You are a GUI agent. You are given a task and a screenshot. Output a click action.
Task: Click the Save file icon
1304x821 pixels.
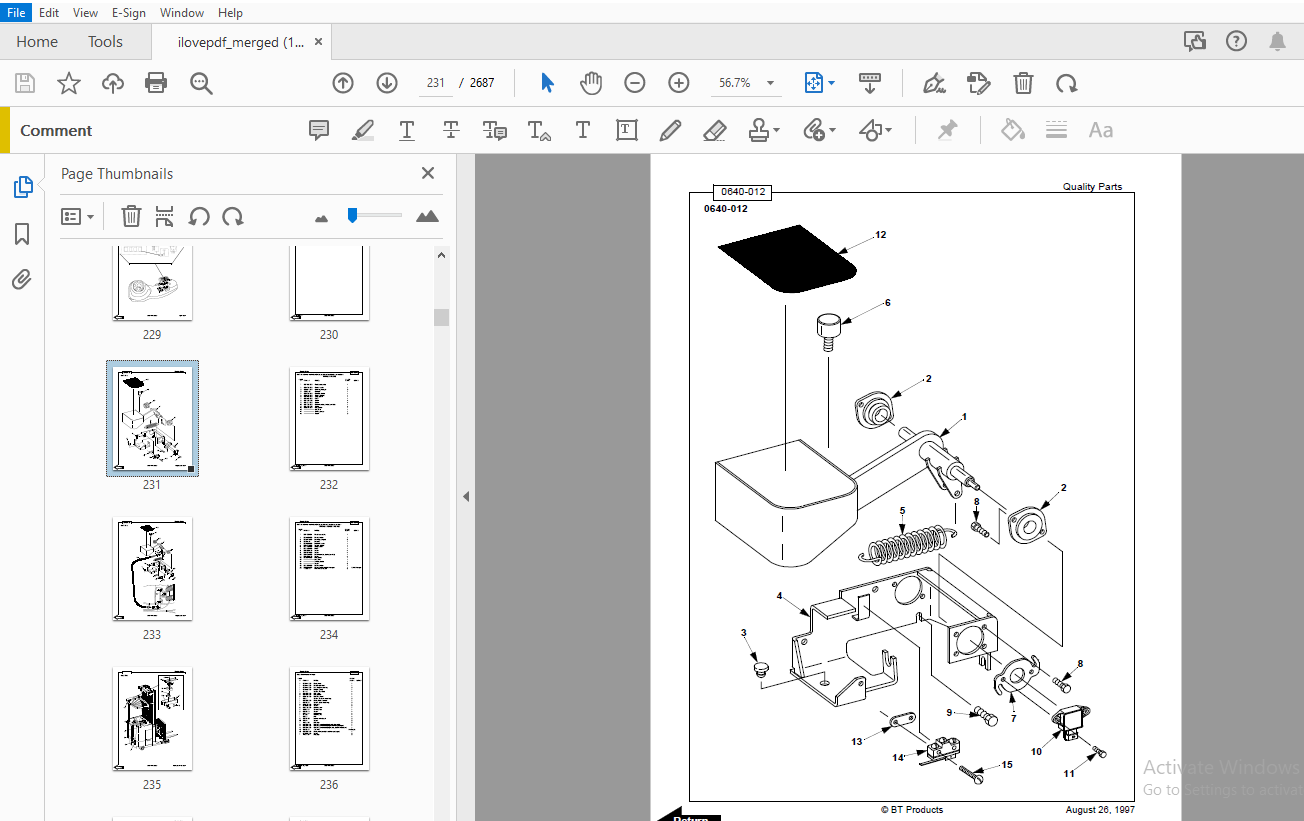click(x=24, y=83)
